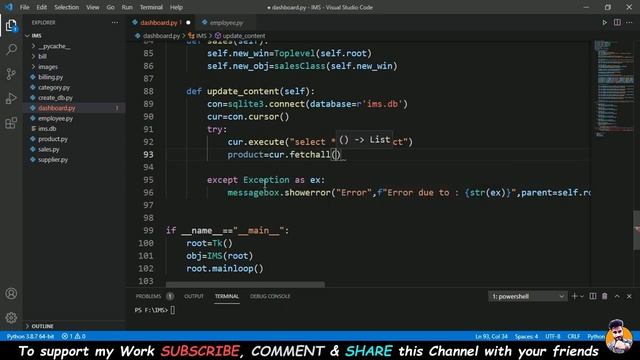Viewport: 640px width, 360px height.
Task: Click the editor horizontal scrollbar
Action: pos(245,284)
